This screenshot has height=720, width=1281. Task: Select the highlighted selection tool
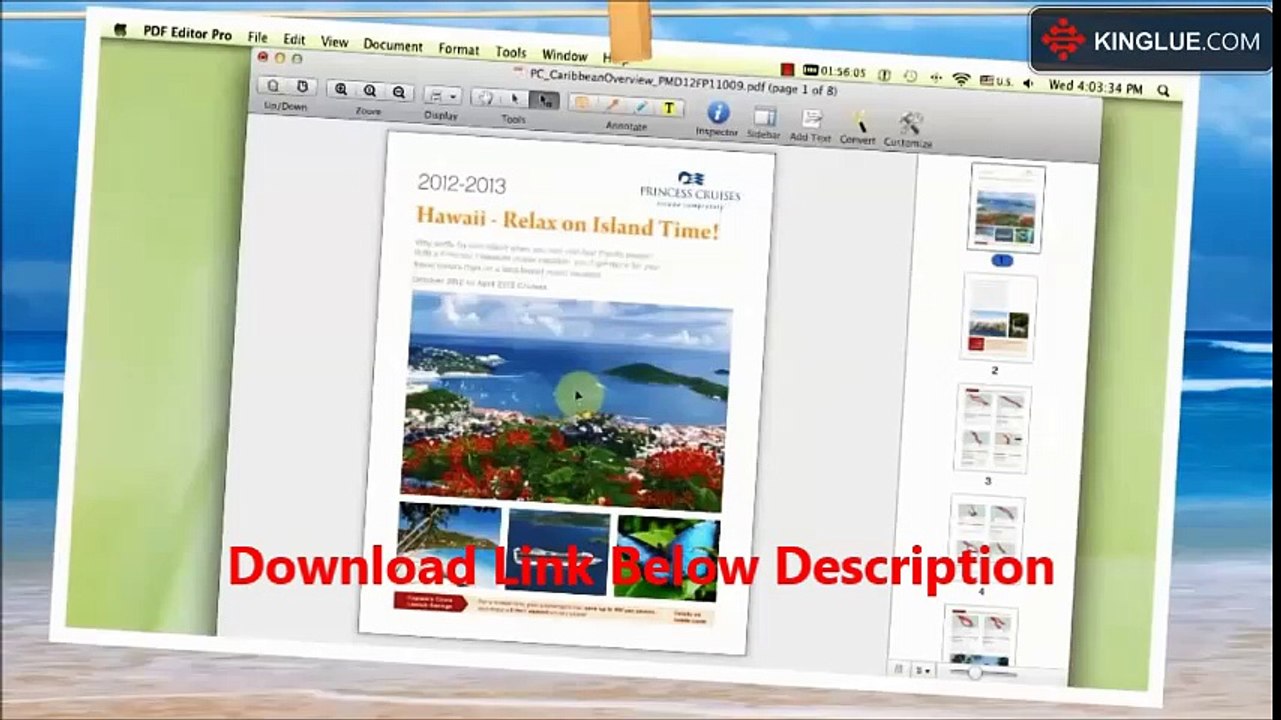coord(544,100)
